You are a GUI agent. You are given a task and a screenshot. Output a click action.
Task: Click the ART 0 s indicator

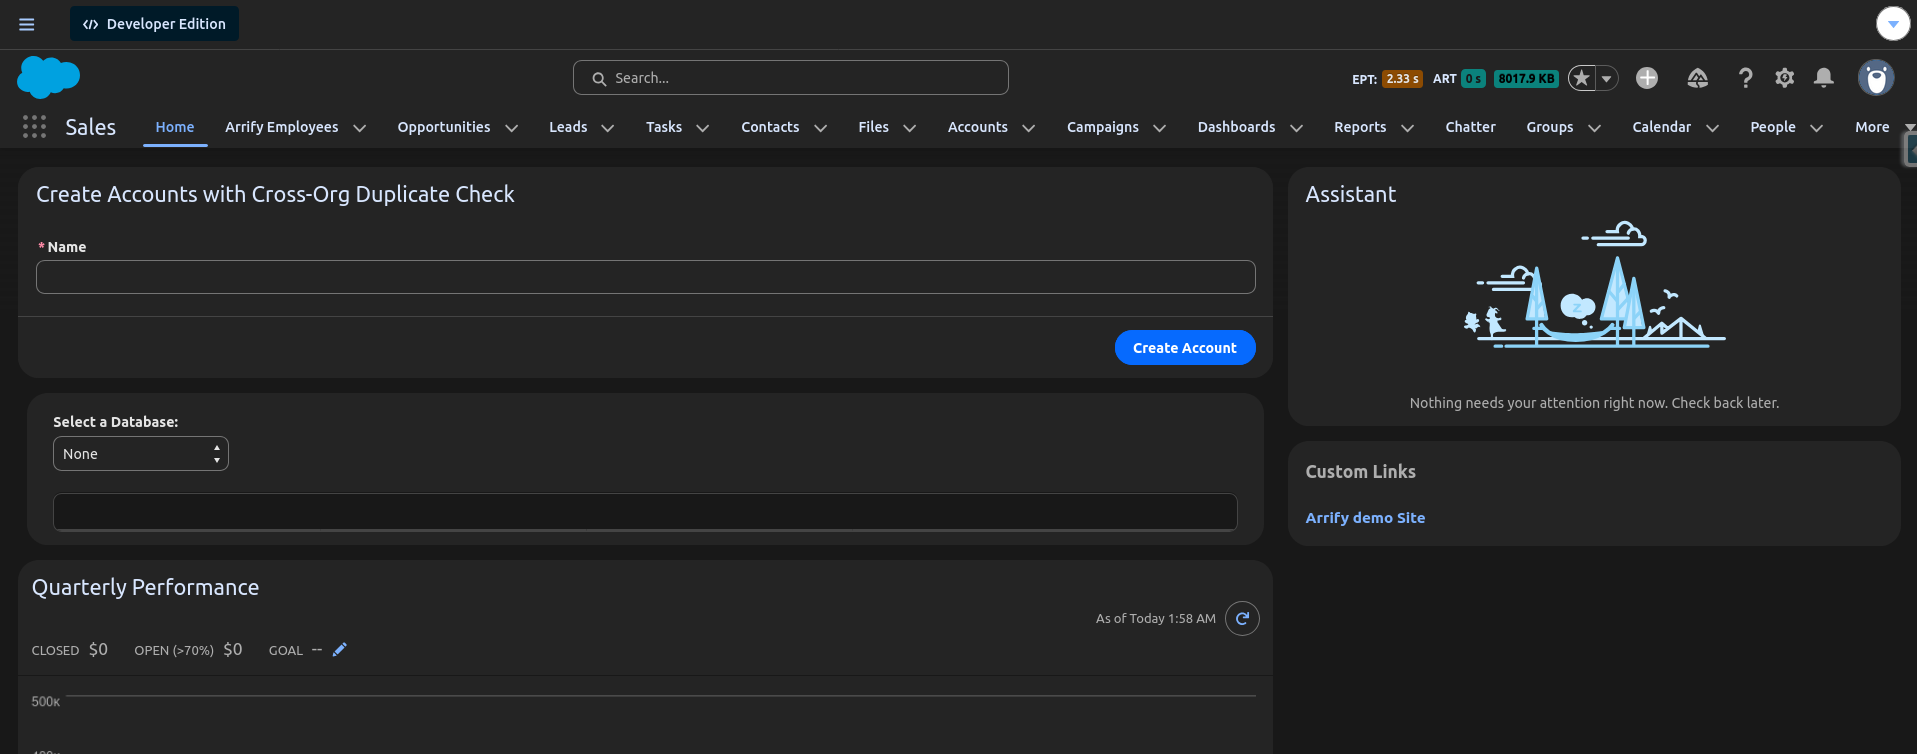(x=1459, y=79)
